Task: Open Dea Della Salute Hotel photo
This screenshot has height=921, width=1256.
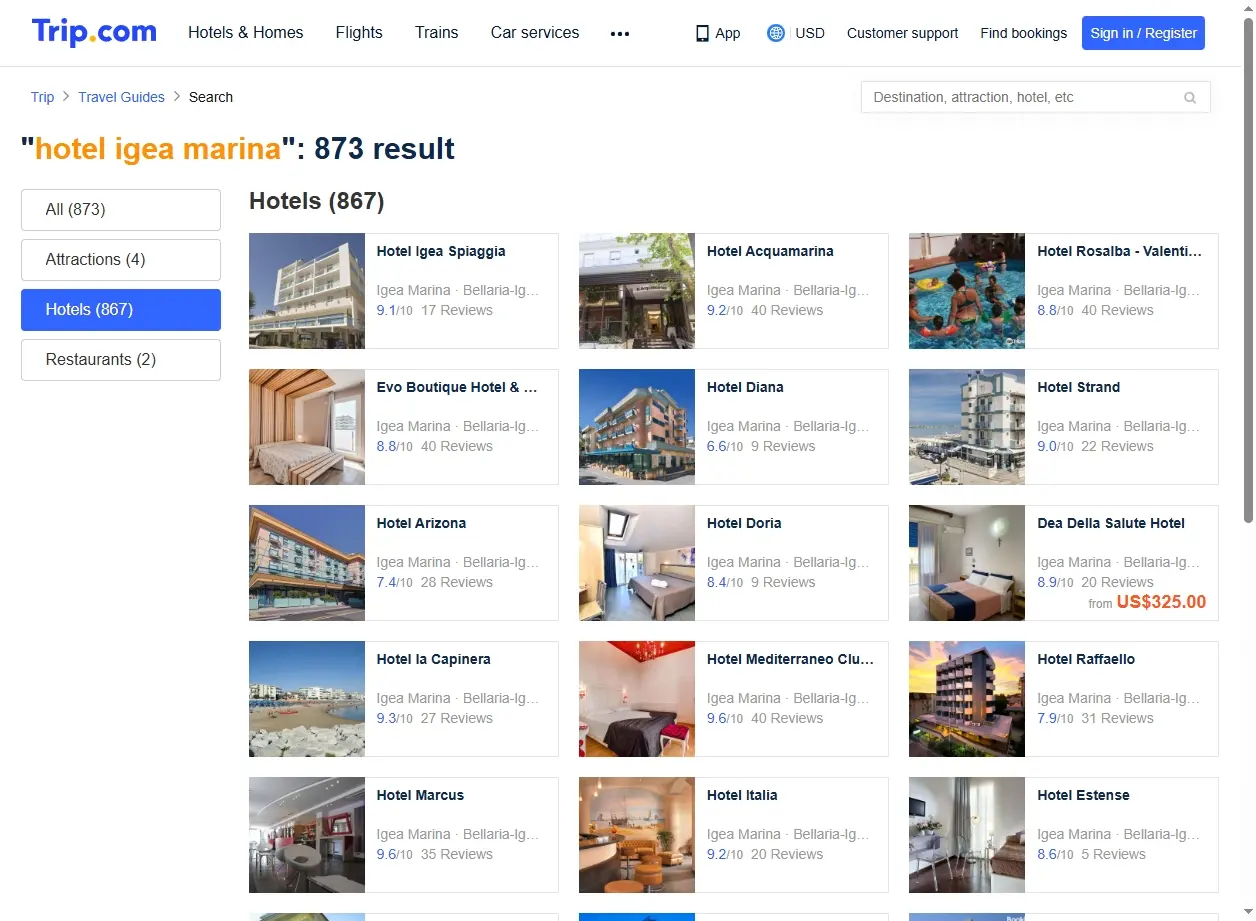Action: click(967, 563)
